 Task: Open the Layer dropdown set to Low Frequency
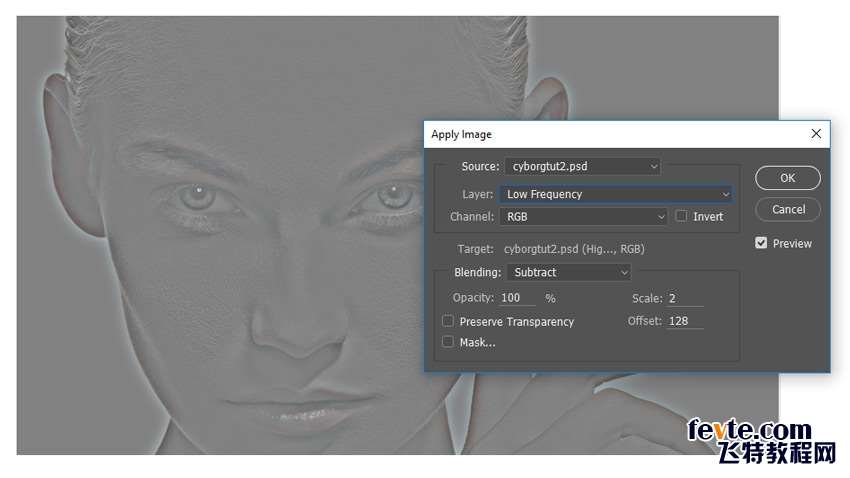pyautogui.click(x=616, y=194)
